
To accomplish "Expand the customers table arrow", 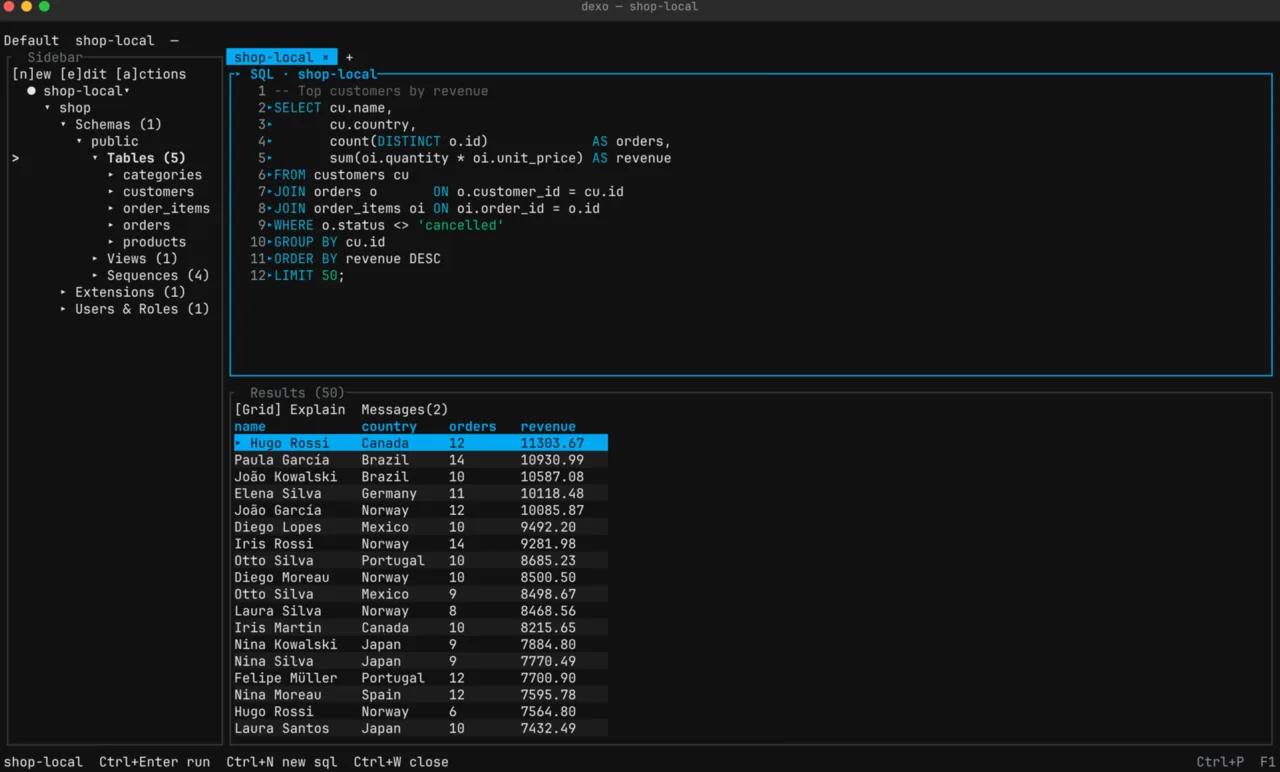I will coord(111,192).
